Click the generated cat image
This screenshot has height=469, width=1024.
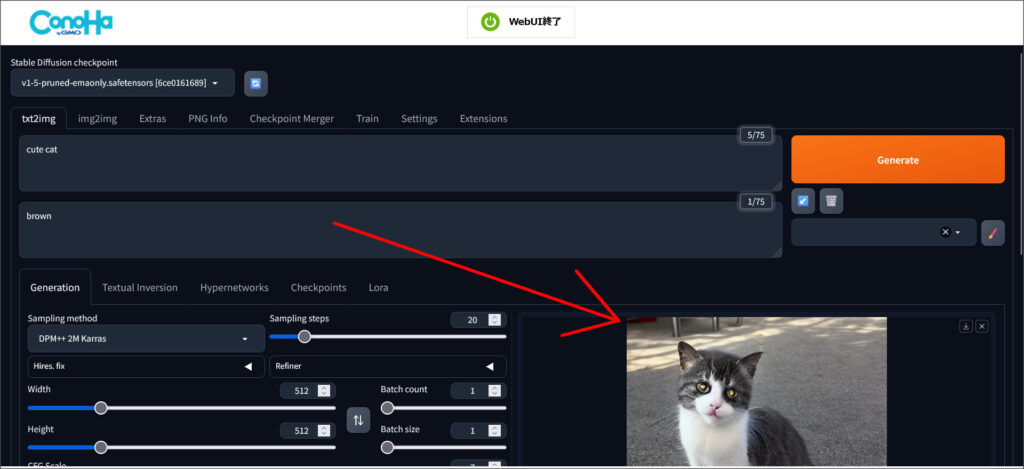click(756, 391)
